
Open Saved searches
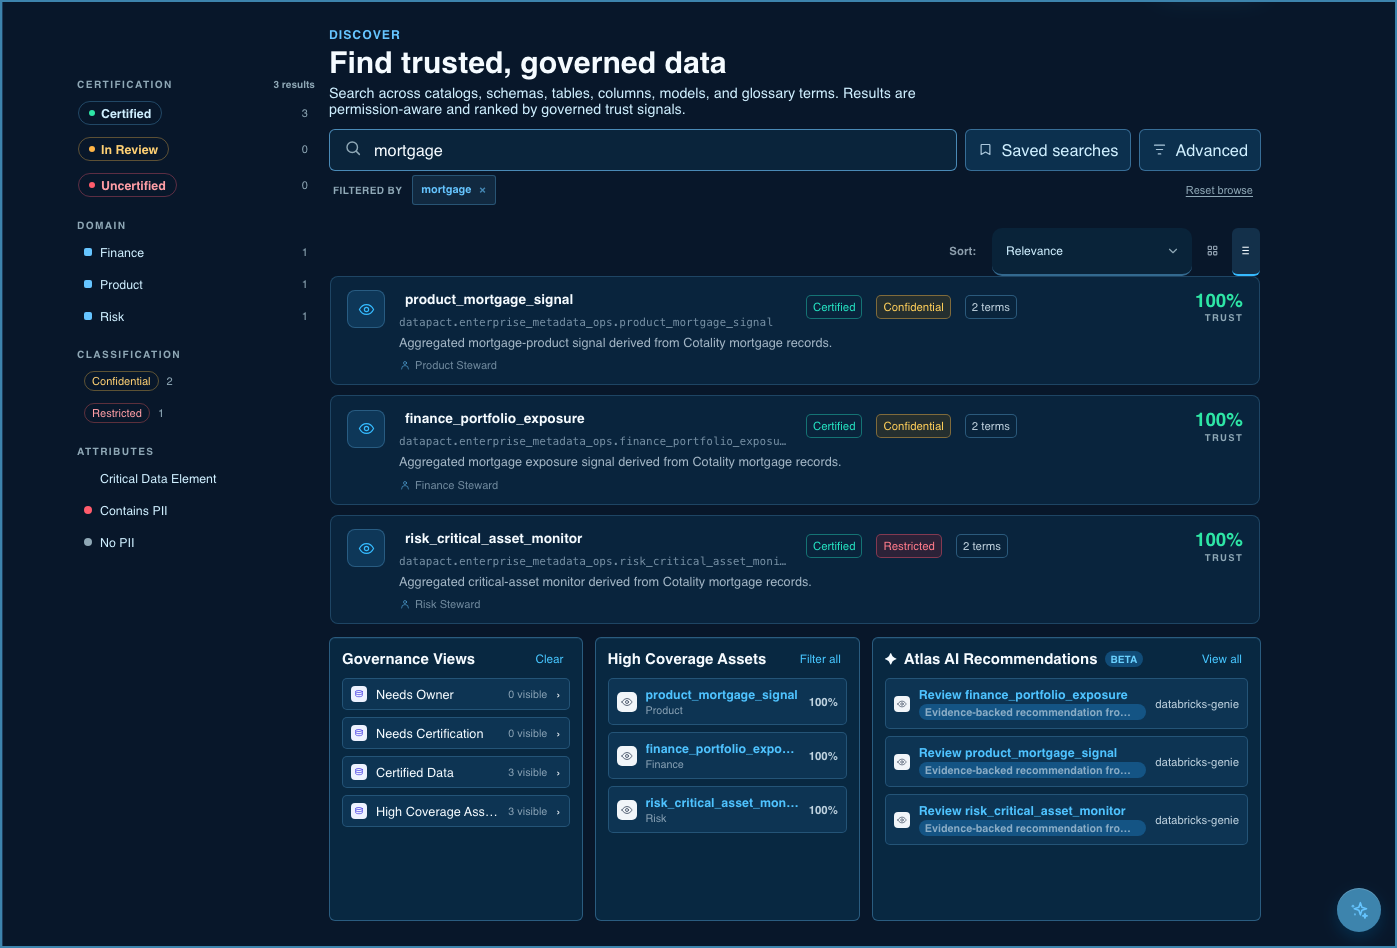1048,150
